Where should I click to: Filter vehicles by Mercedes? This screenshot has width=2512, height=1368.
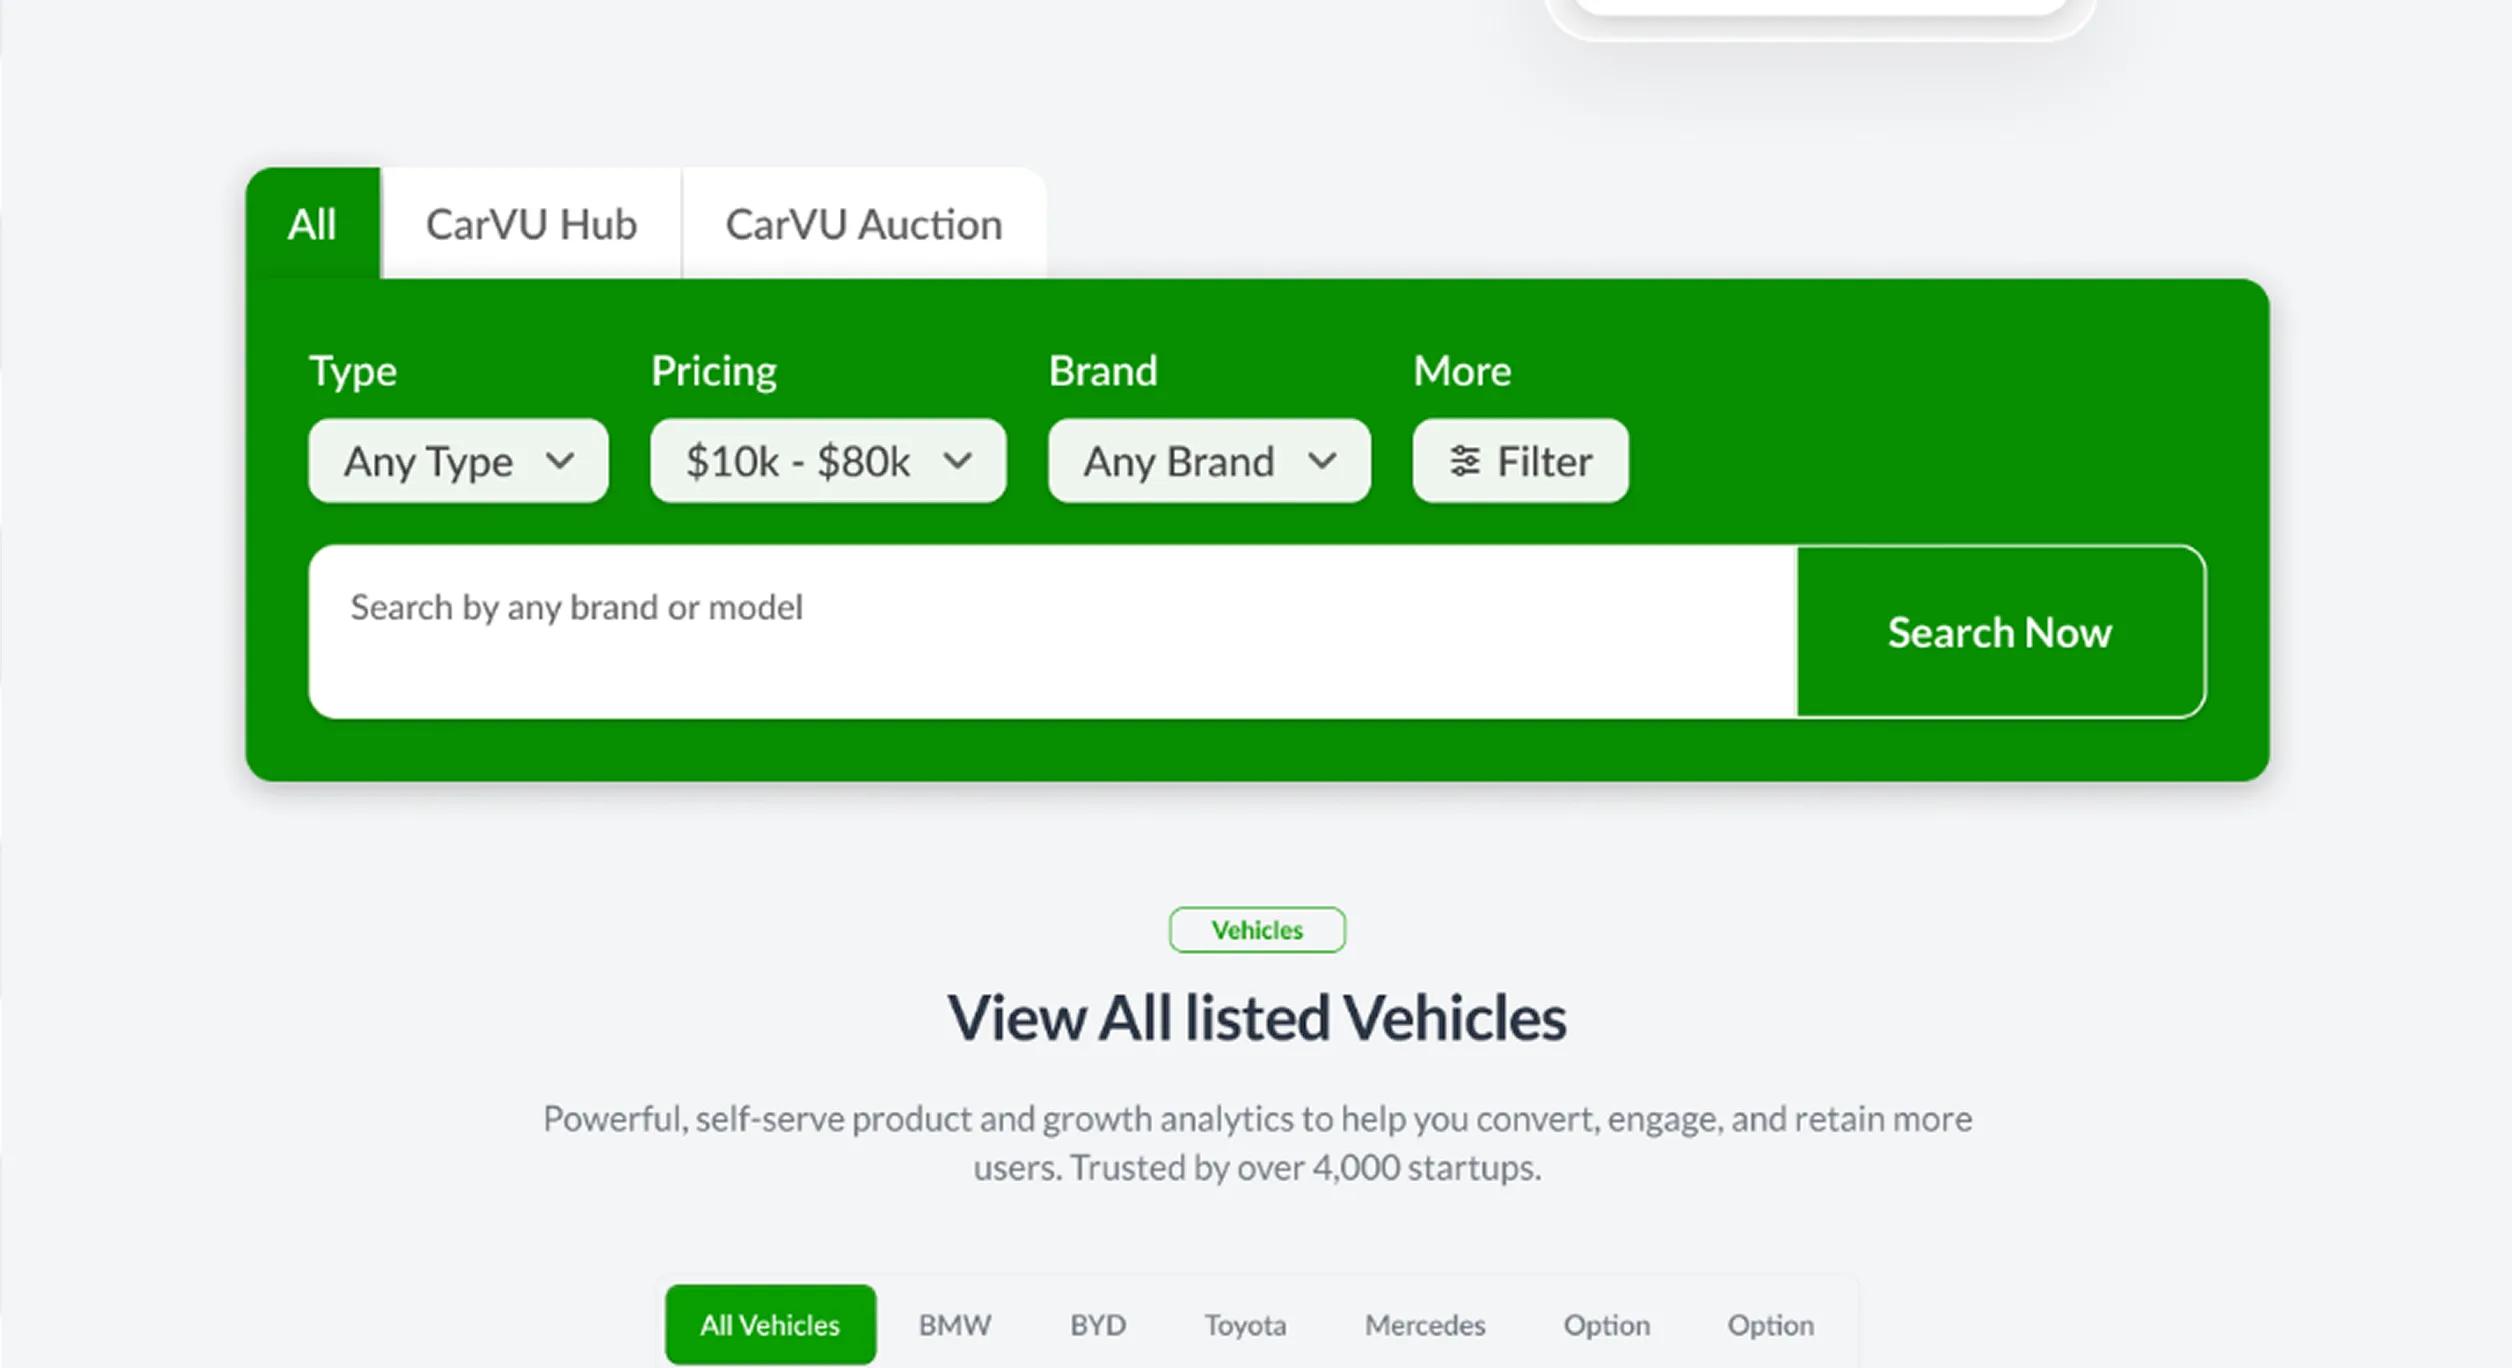pyautogui.click(x=1425, y=1325)
